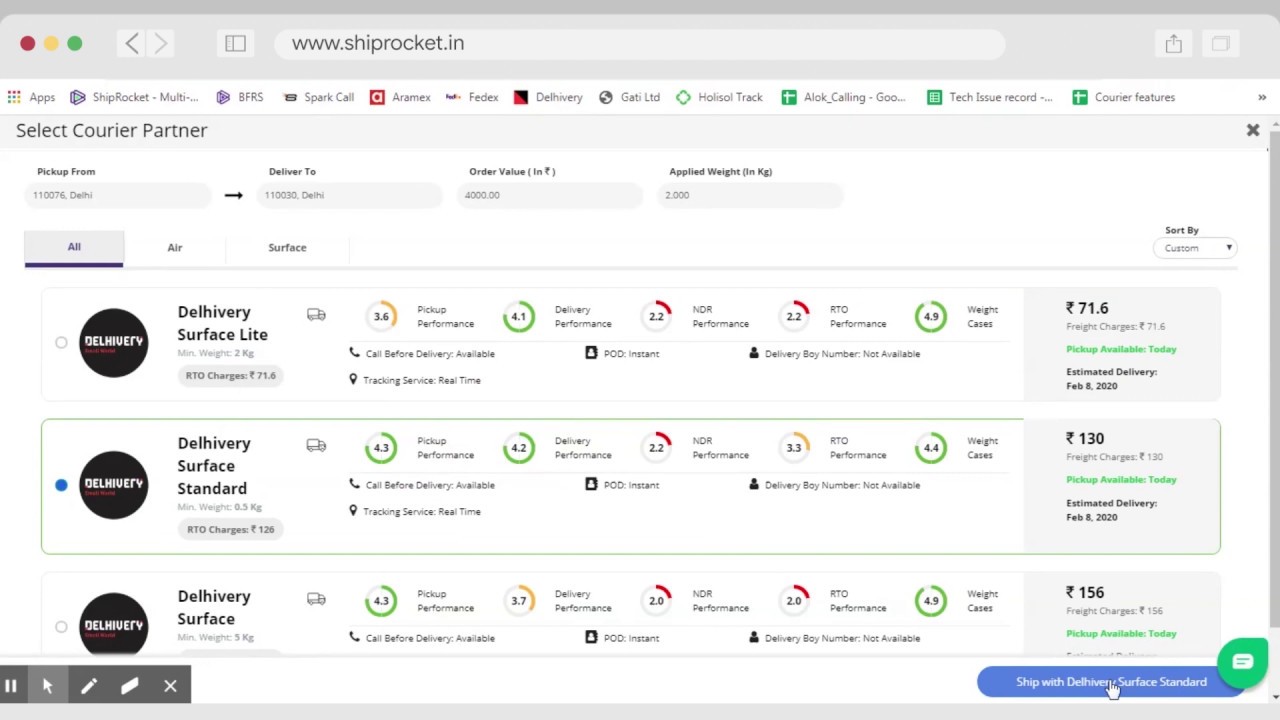The height and width of the screenshot is (720, 1280).
Task: Click phone icon beside Call Before Delivery, Surface Lite
Action: click(x=354, y=353)
